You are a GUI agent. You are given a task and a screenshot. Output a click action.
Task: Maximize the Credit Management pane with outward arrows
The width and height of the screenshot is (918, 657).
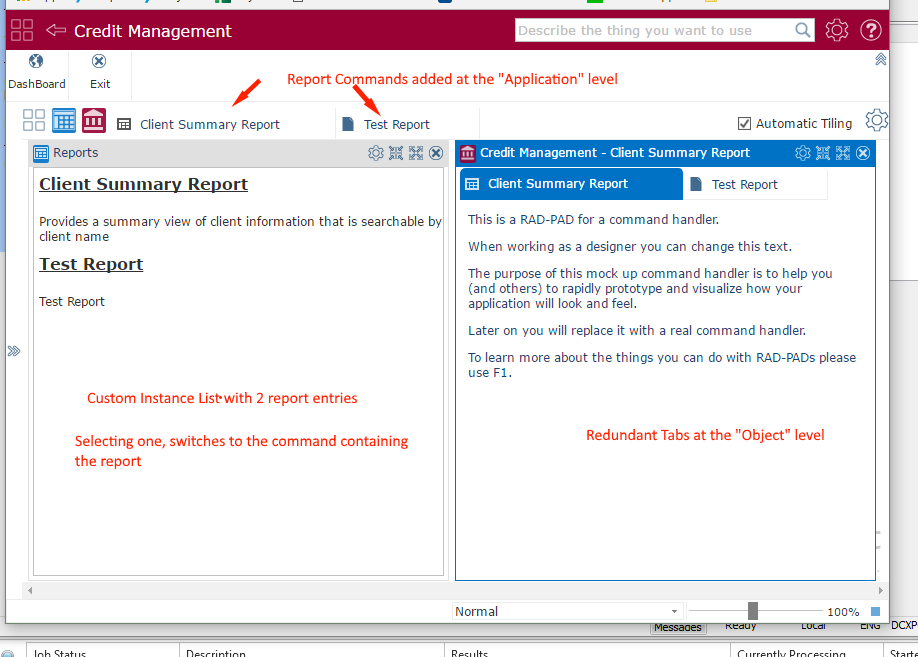843,153
